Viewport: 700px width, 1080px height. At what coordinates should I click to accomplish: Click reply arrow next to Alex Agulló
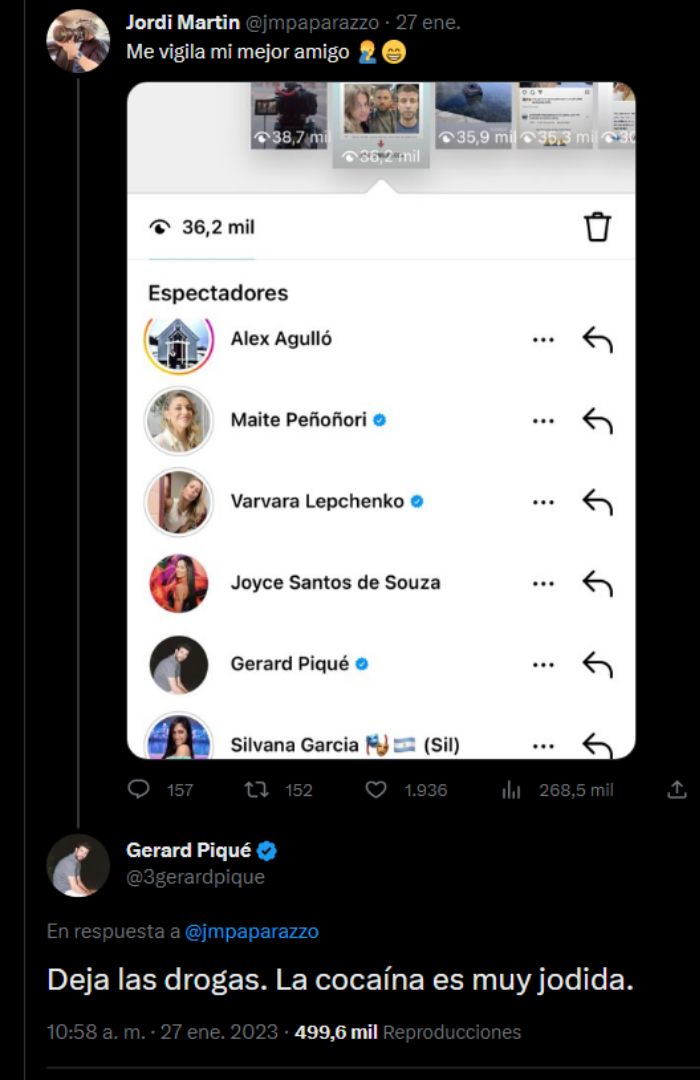click(597, 339)
